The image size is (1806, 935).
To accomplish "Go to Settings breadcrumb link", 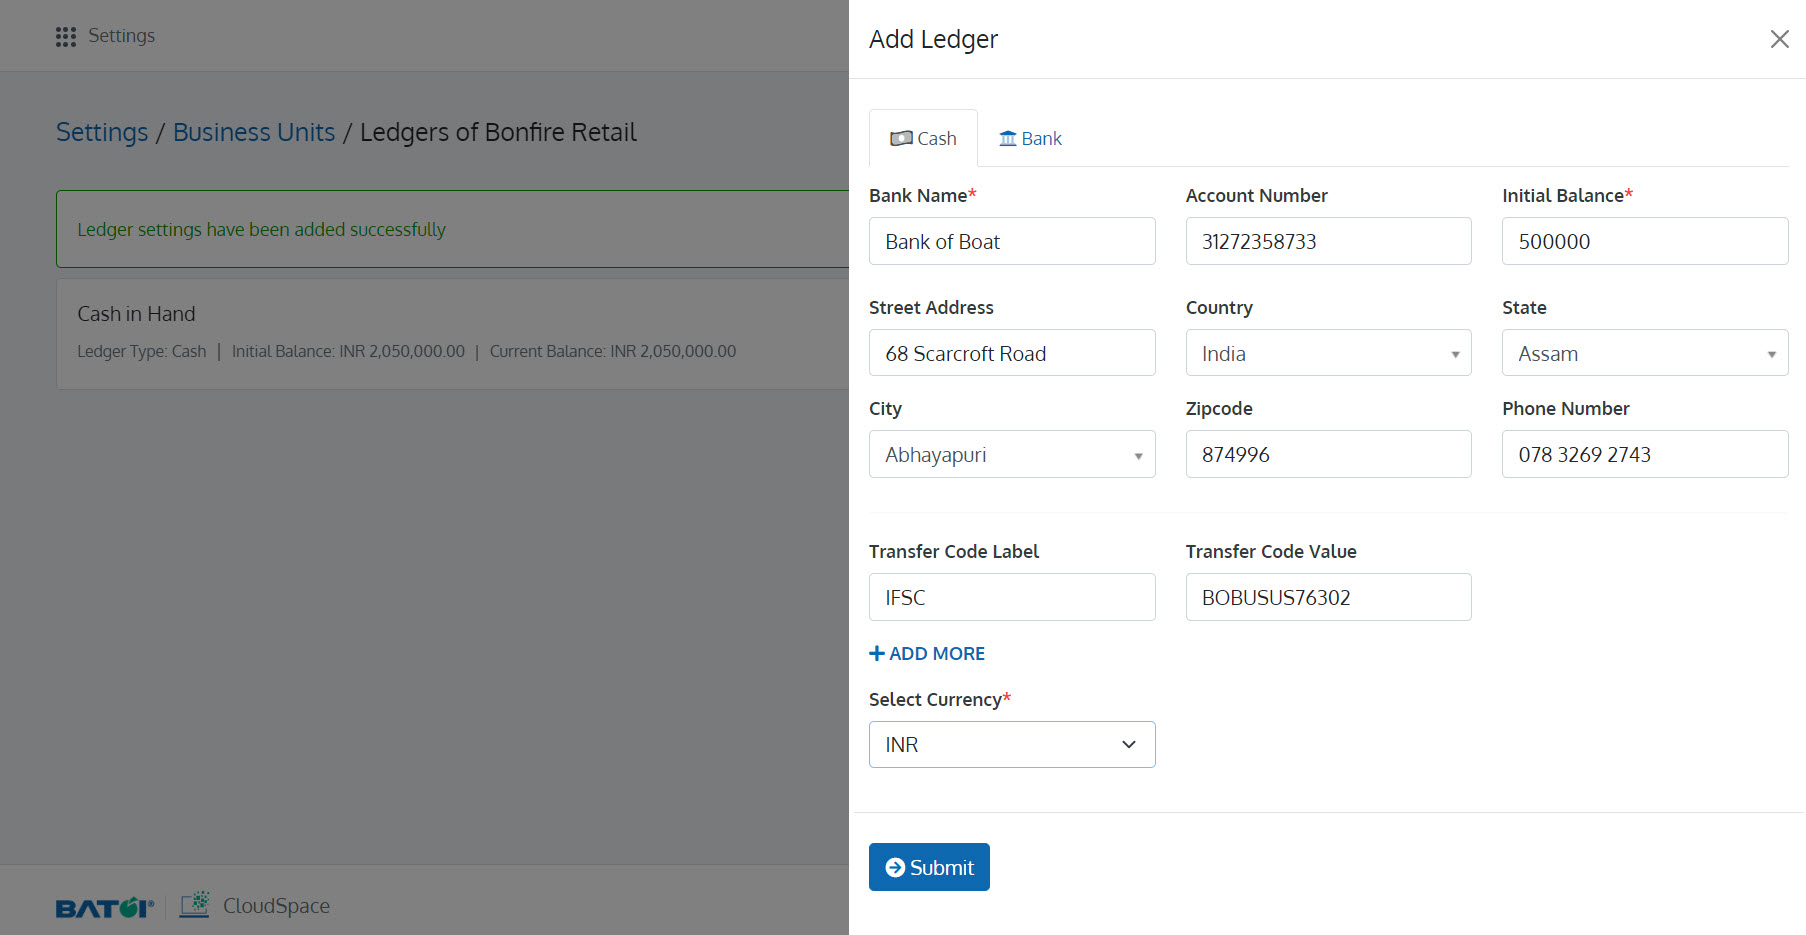I will [x=102, y=132].
